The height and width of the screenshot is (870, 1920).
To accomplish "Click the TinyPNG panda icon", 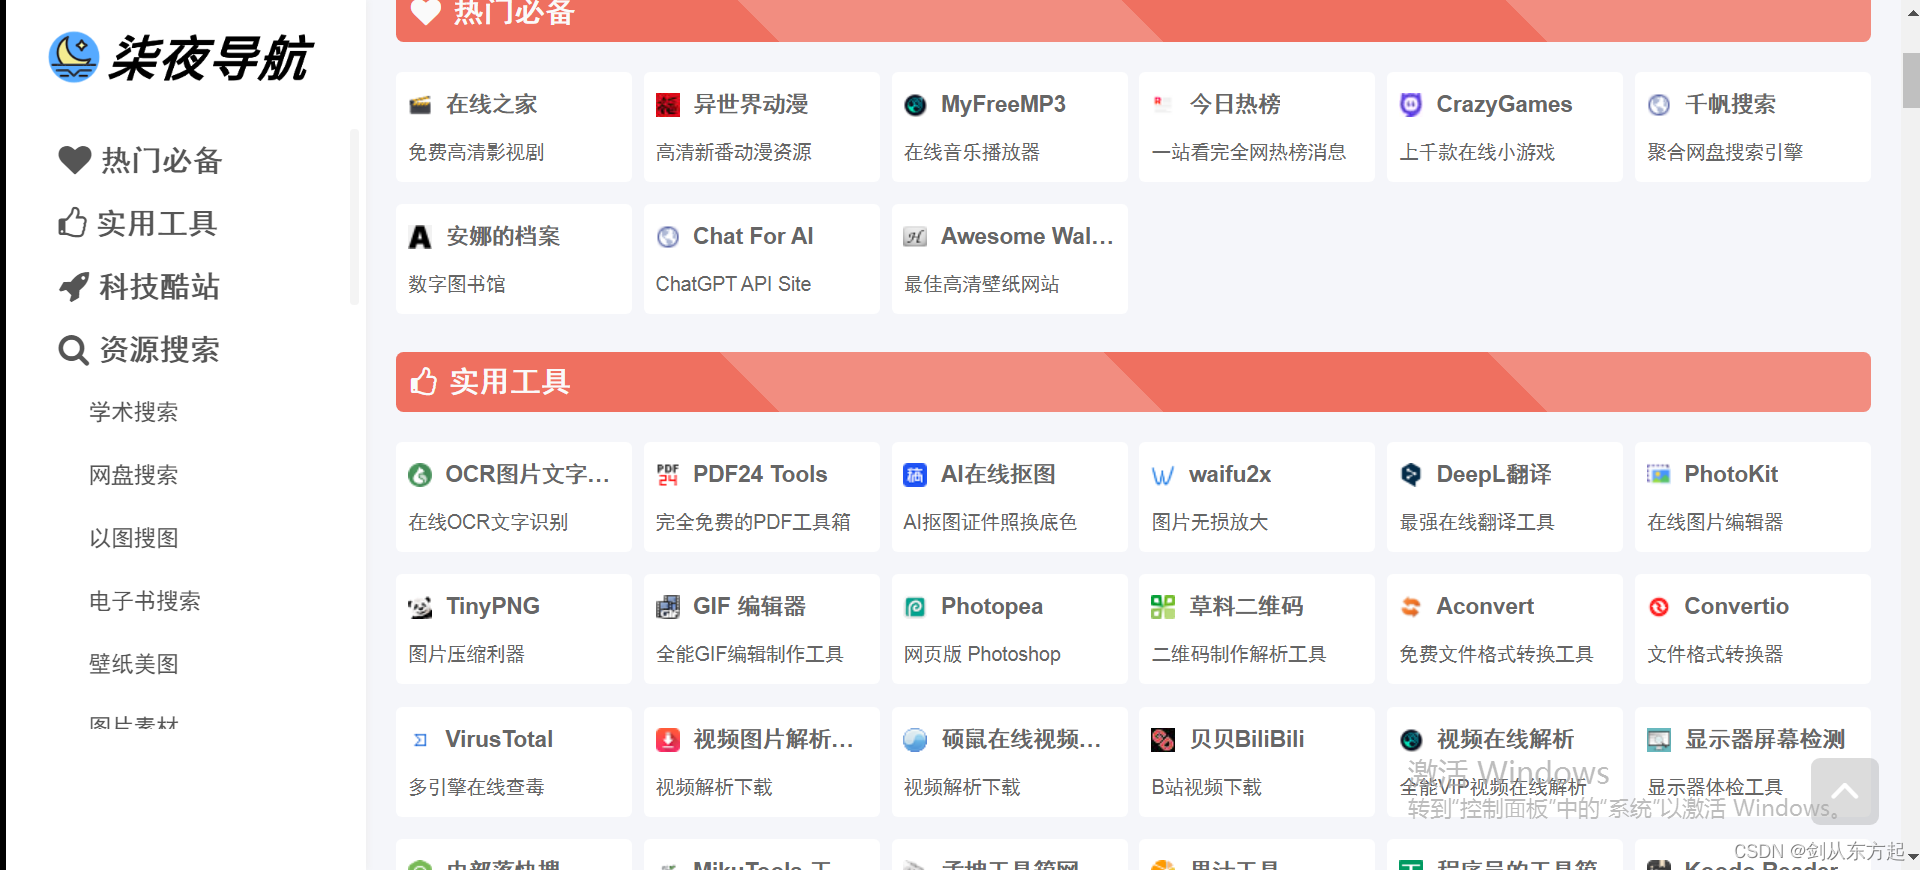I will pyautogui.click(x=420, y=607).
